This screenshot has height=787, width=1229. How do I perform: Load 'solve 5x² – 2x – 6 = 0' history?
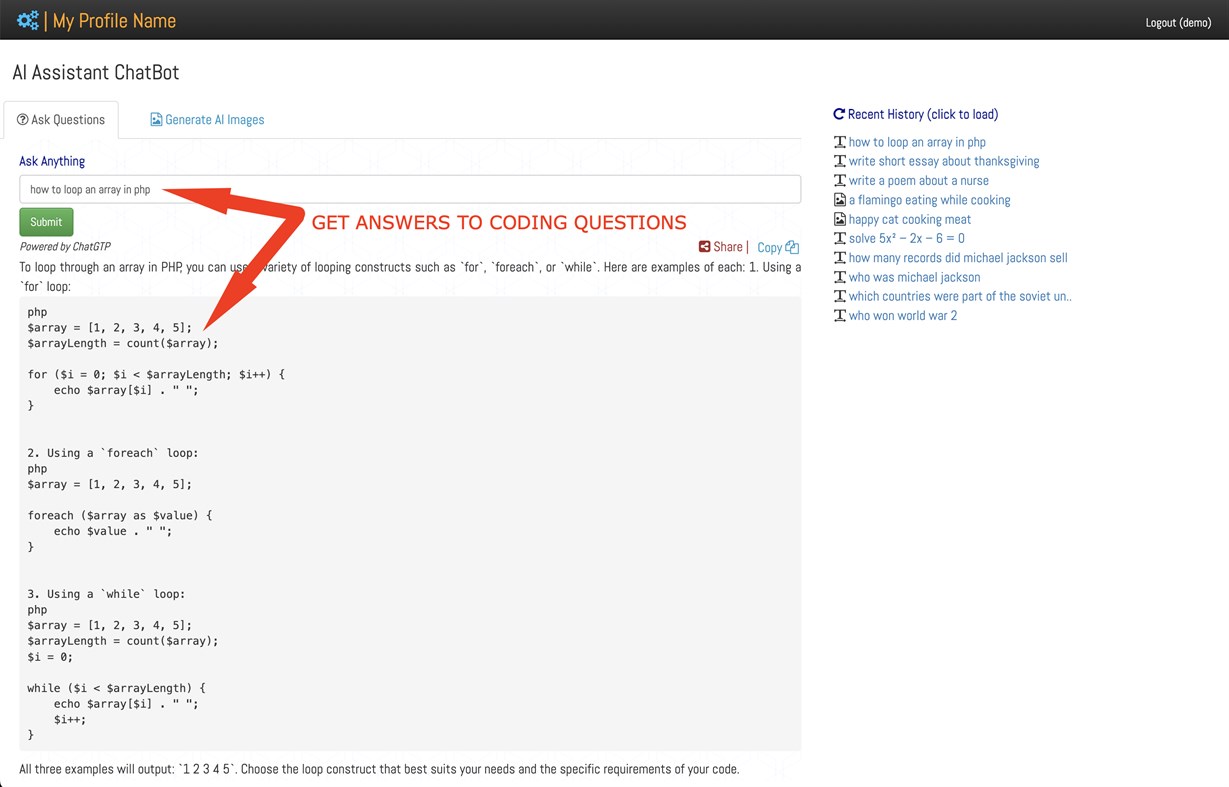(x=907, y=238)
